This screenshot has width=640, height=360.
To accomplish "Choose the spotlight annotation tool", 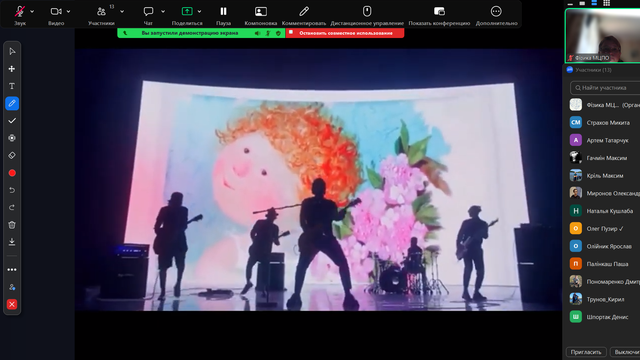I will (x=12, y=138).
